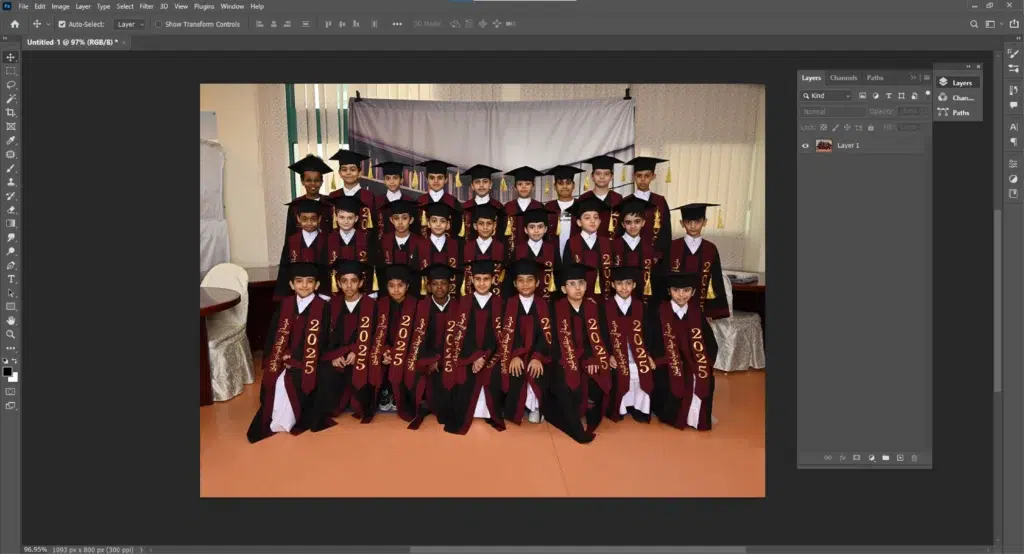1024x554 pixels.
Task: Switch to the Channels tab
Action: pyautogui.click(x=843, y=78)
